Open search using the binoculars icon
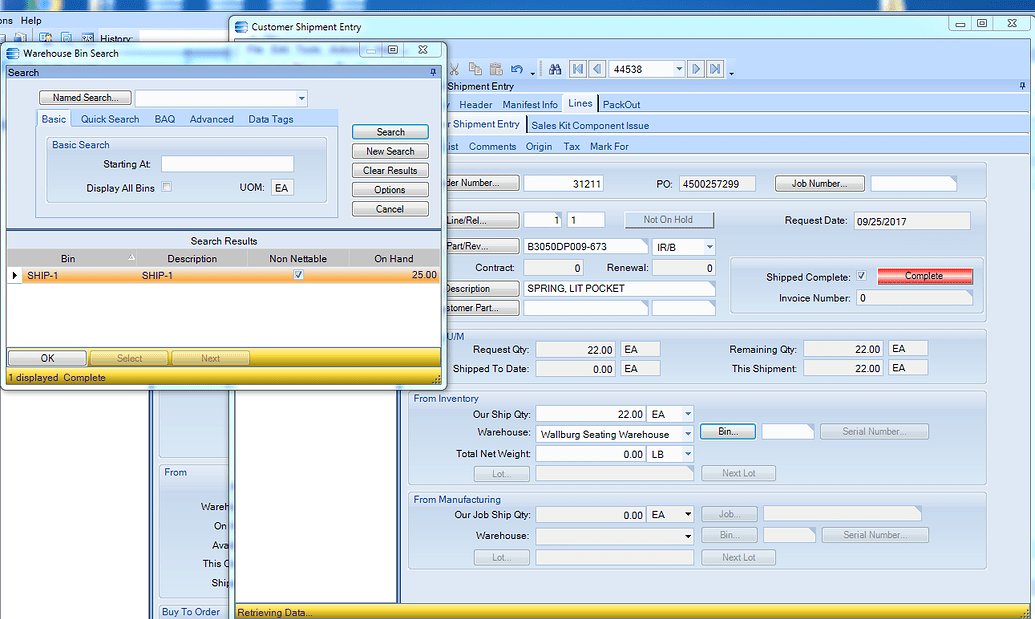This screenshot has height=619, width=1035. [555, 68]
